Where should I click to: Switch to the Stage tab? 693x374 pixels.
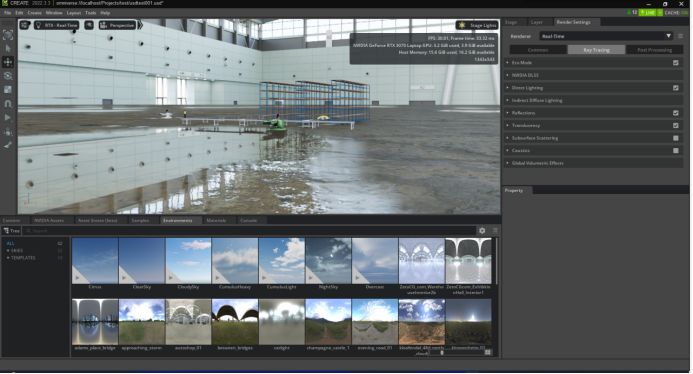(511, 22)
